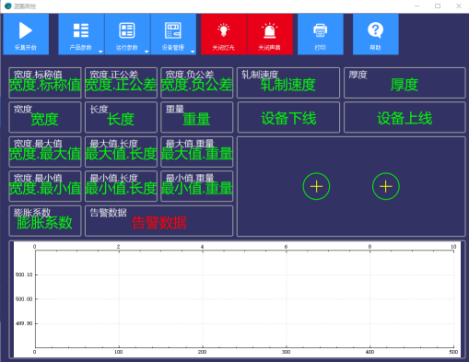Open run parameters (运行参数) icon

pyautogui.click(x=127, y=30)
